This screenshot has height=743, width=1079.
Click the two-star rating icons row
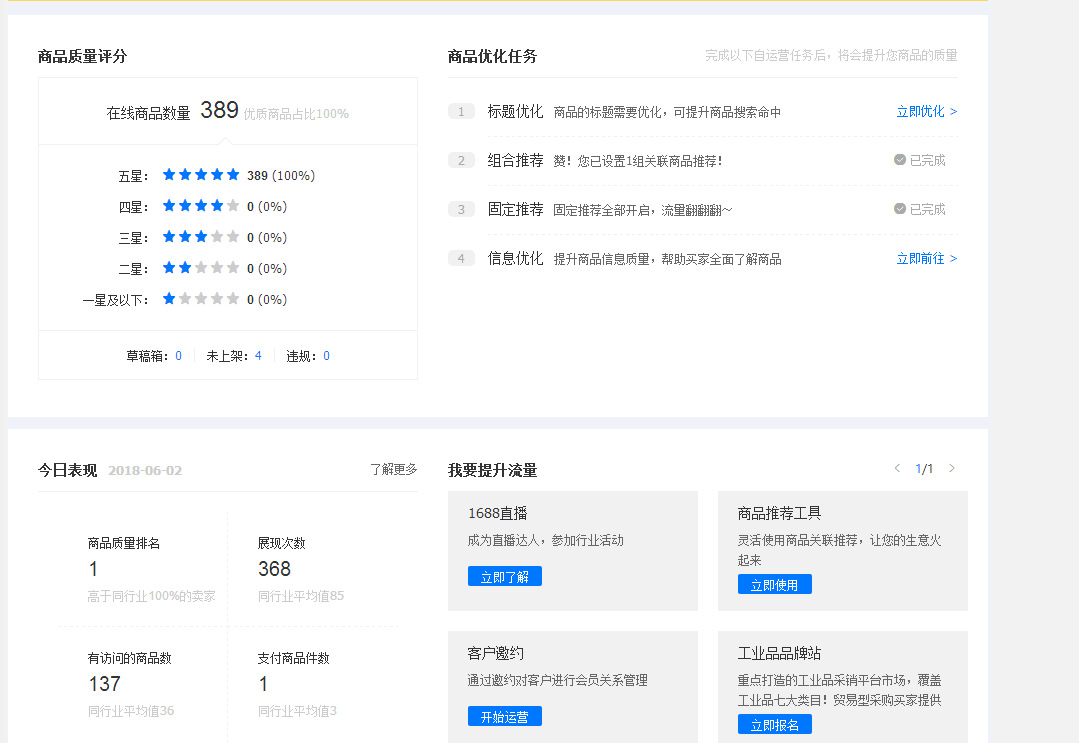tap(201, 268)
